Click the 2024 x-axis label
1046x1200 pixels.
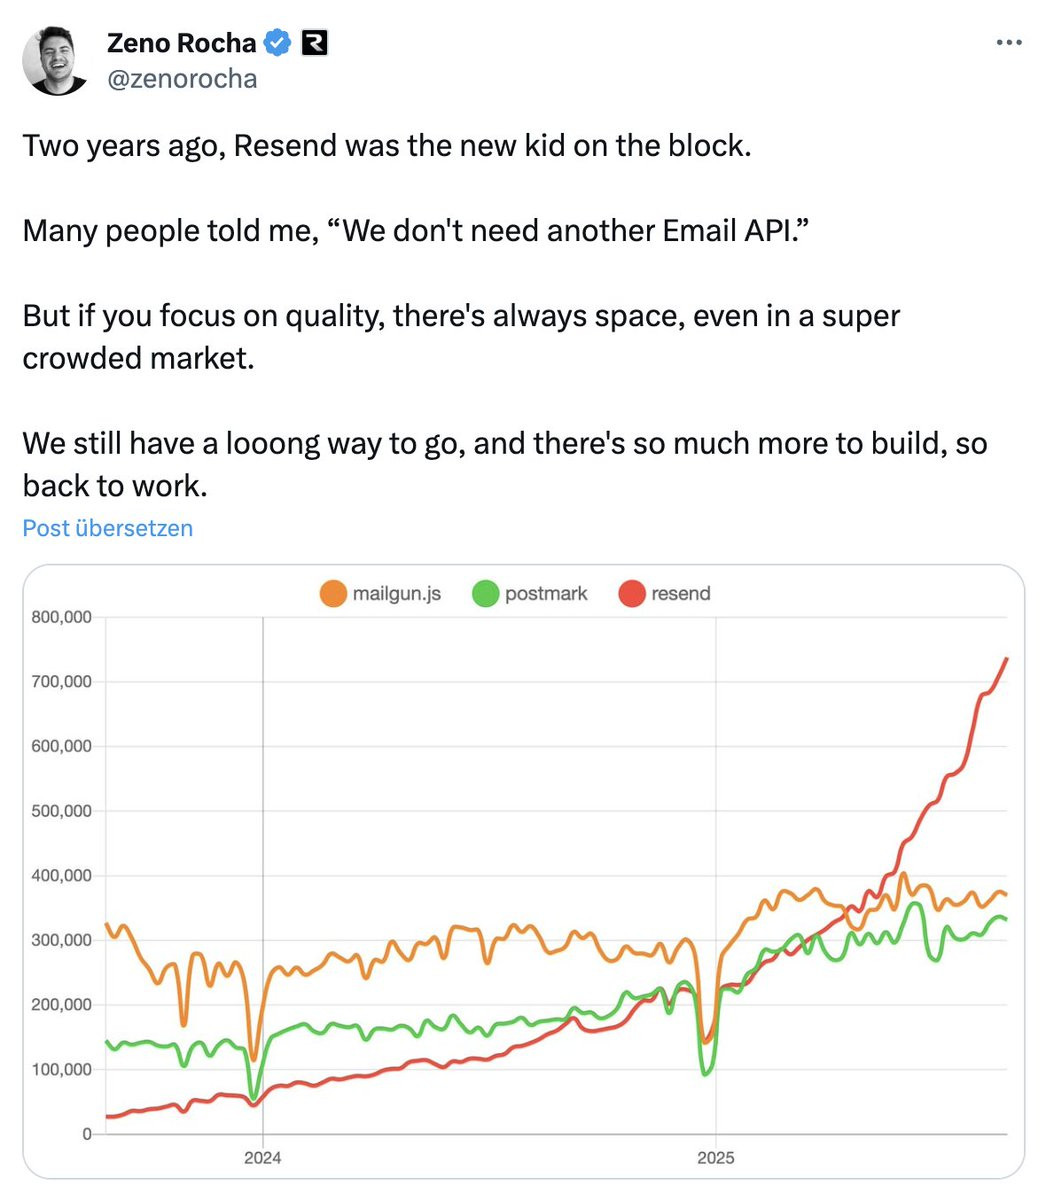click(x=263, y=1158)
